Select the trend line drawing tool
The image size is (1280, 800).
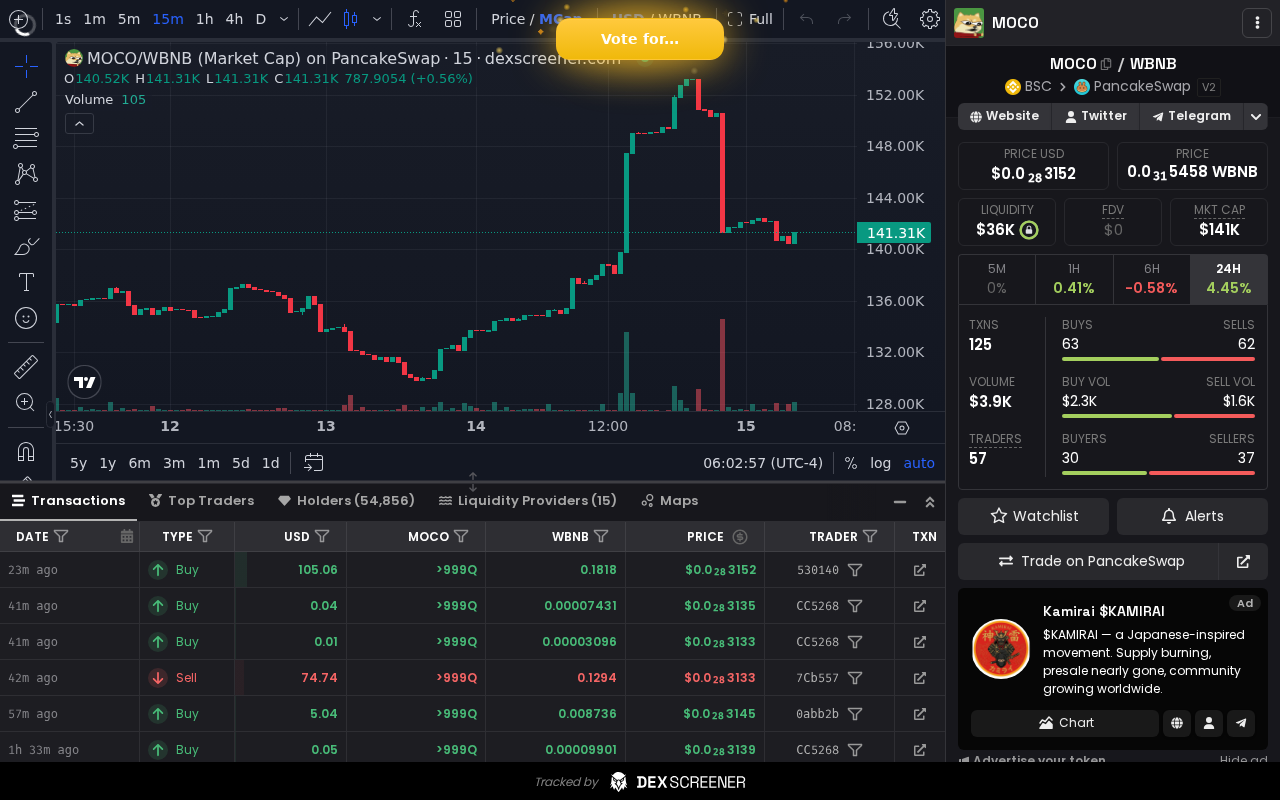(x=26, y=102)
